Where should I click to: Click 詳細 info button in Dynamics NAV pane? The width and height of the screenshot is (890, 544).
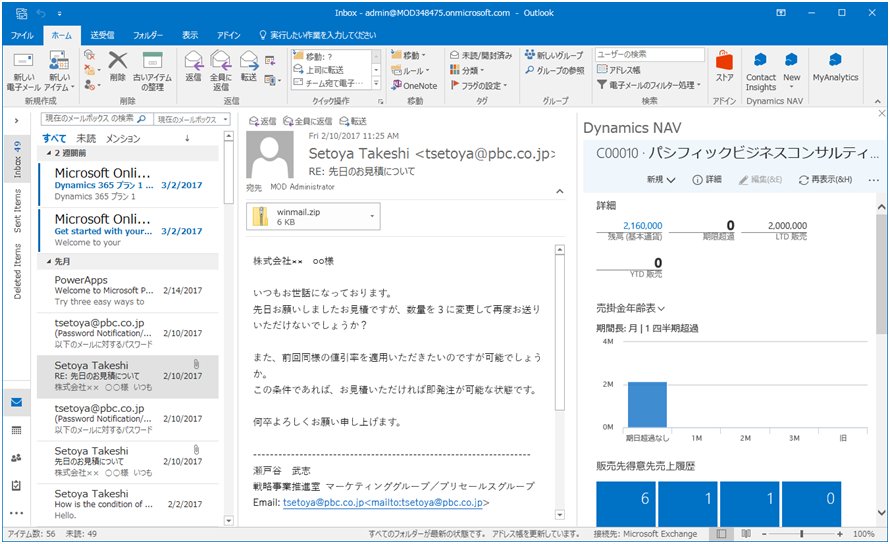point(707,179)
